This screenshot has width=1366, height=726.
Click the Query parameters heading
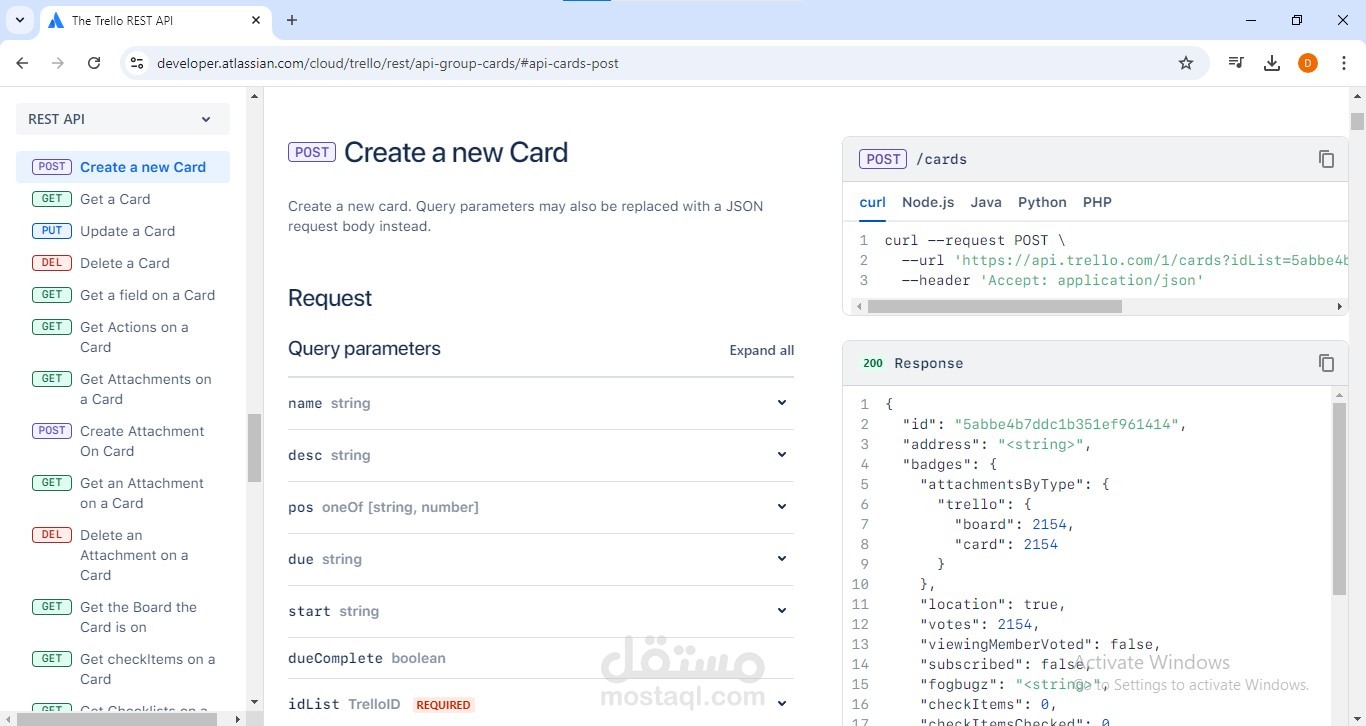[x=364, y=349]
